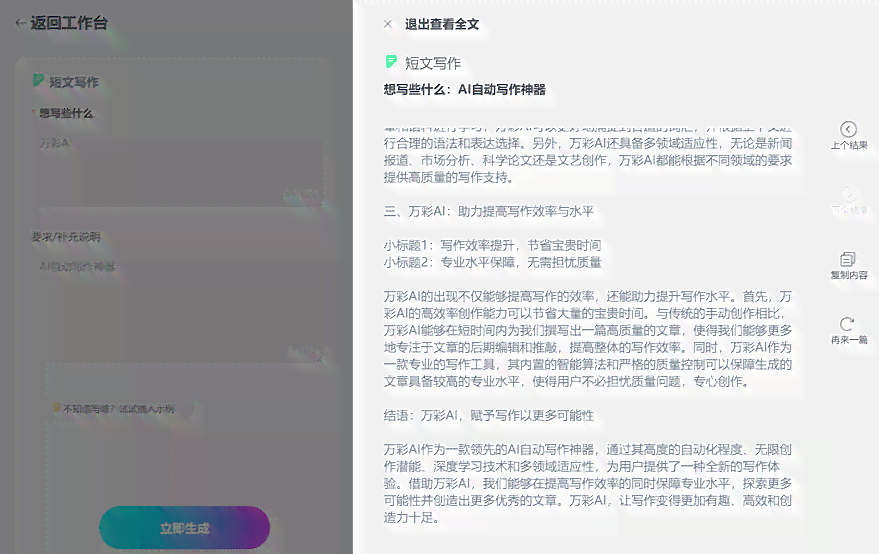The height and width of the screenshot is (554, 879).
Task: Click 不知道写啥？试试插入示例 link
Action: (119, 409)
